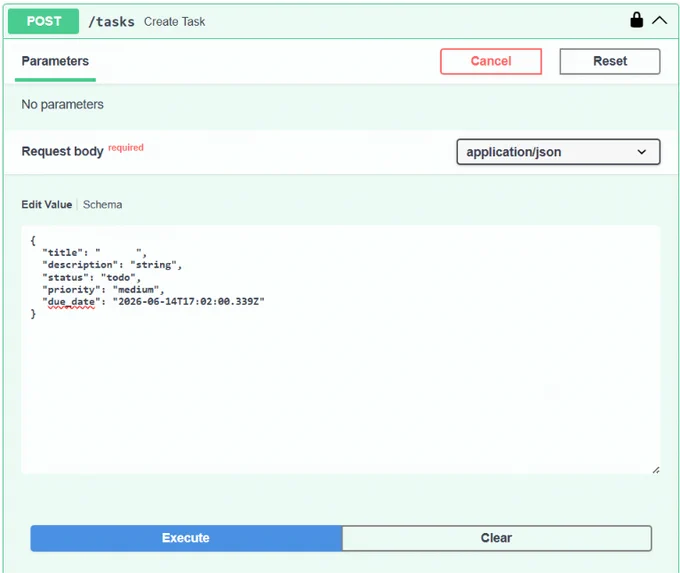The height and width of the screenshot is (573, 680).
Task: Click the Create Task summary text
Action: point(174,22)
